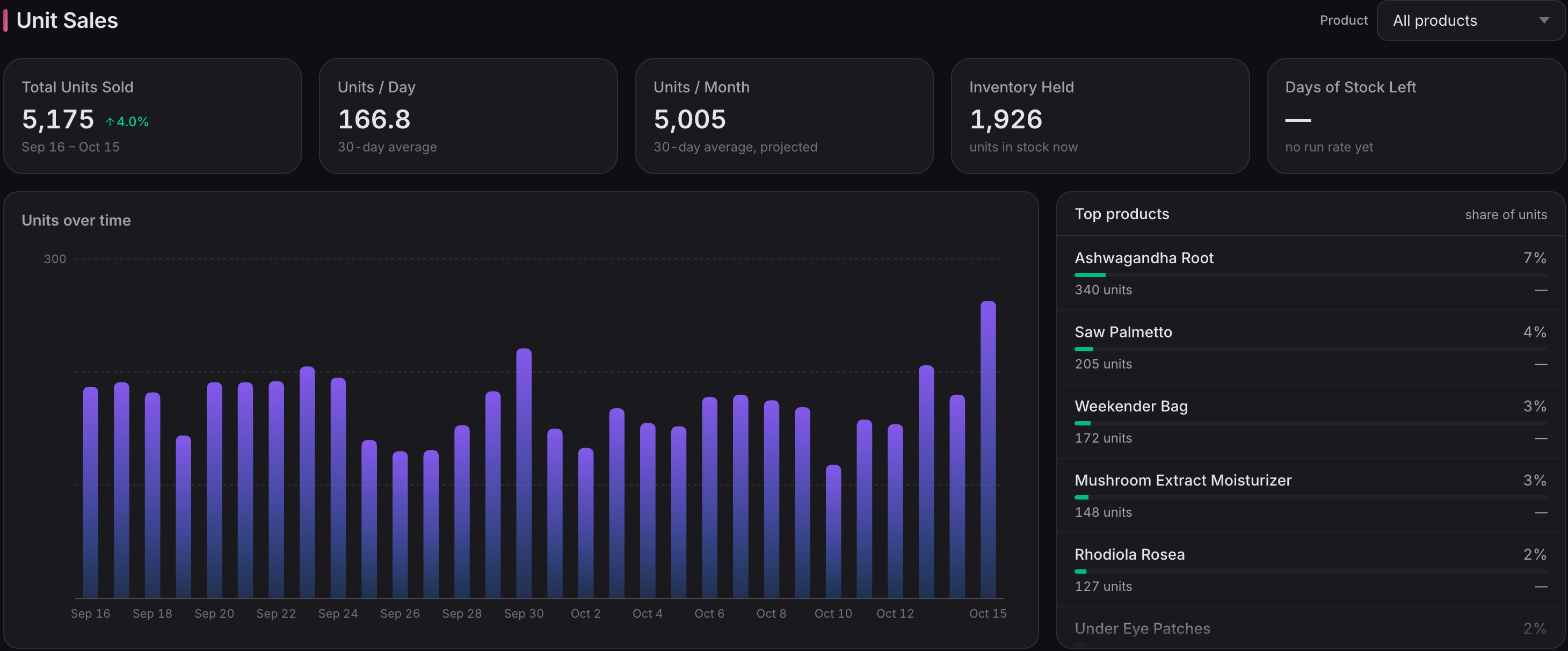Click the Sep 16 bar in chart
The image size is (1568, 651).
click(x=90, y=492)
